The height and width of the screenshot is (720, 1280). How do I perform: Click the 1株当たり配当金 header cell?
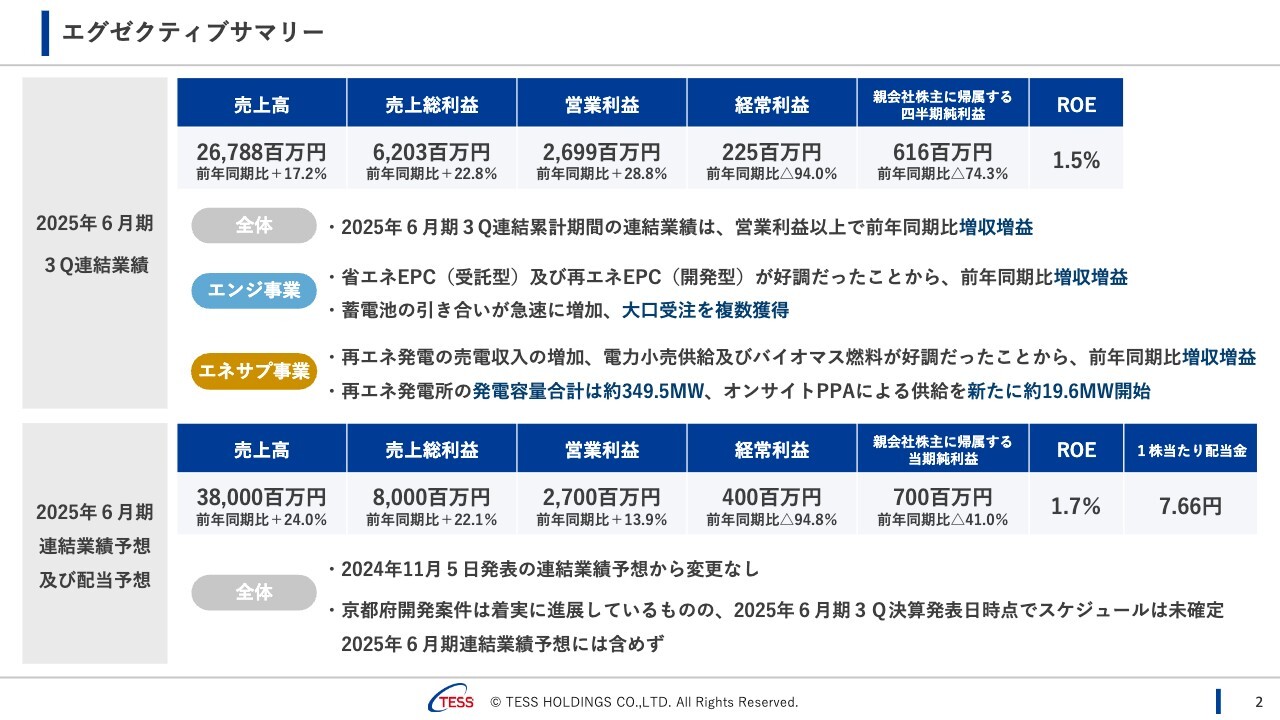coord(1191,449)
